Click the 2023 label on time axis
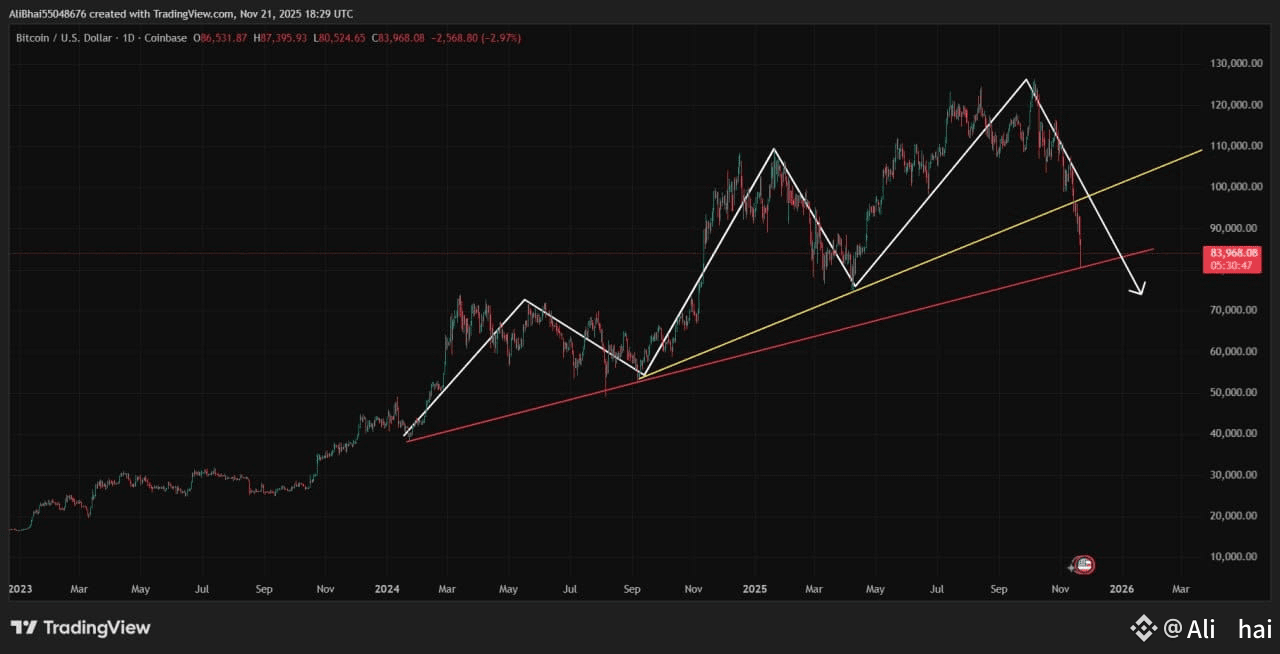The height and width of the screenshot is (654, 1280). tap(20, 589)
